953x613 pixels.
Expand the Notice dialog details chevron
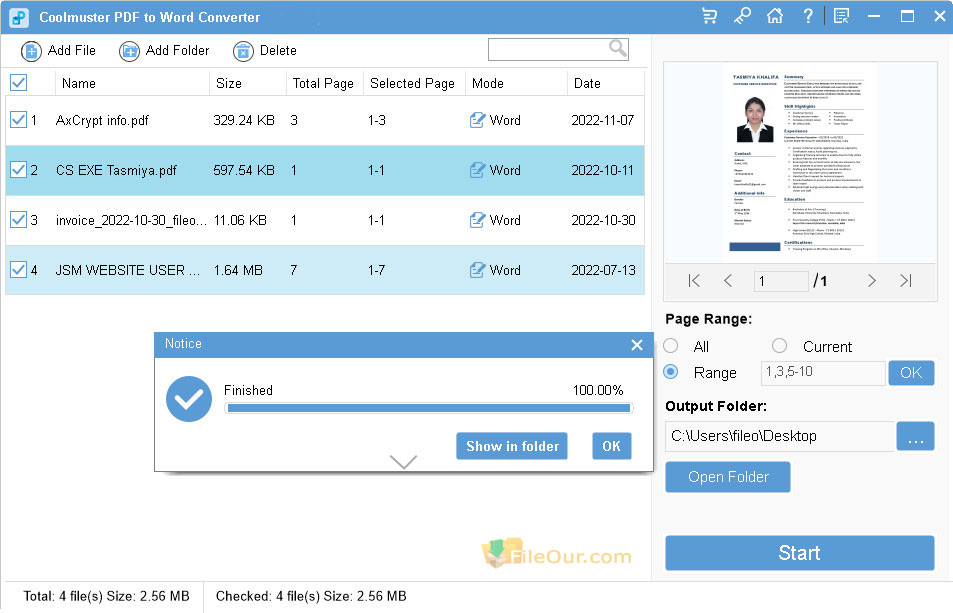[x=403, y=462]
